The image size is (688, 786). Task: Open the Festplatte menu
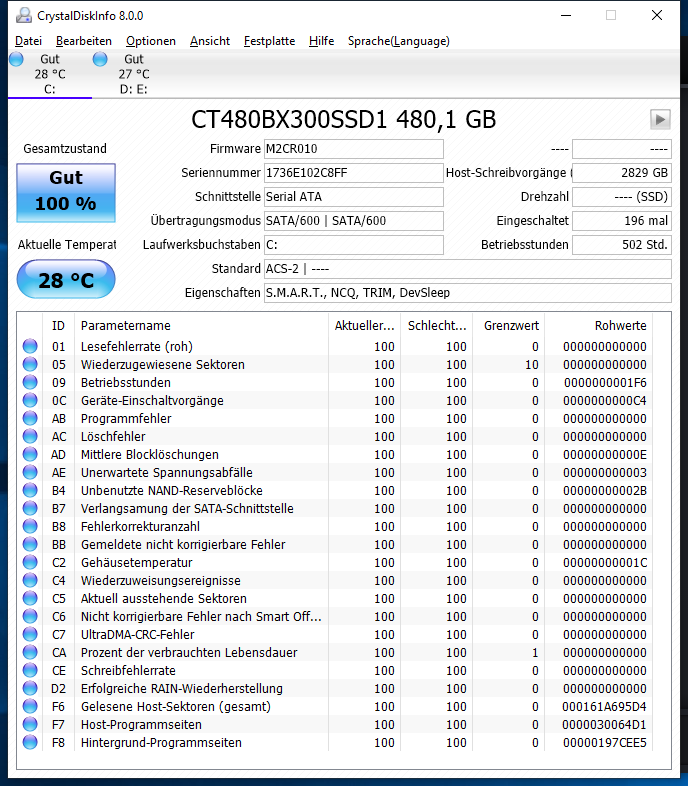pyautogui.click(x=269, y=41)
